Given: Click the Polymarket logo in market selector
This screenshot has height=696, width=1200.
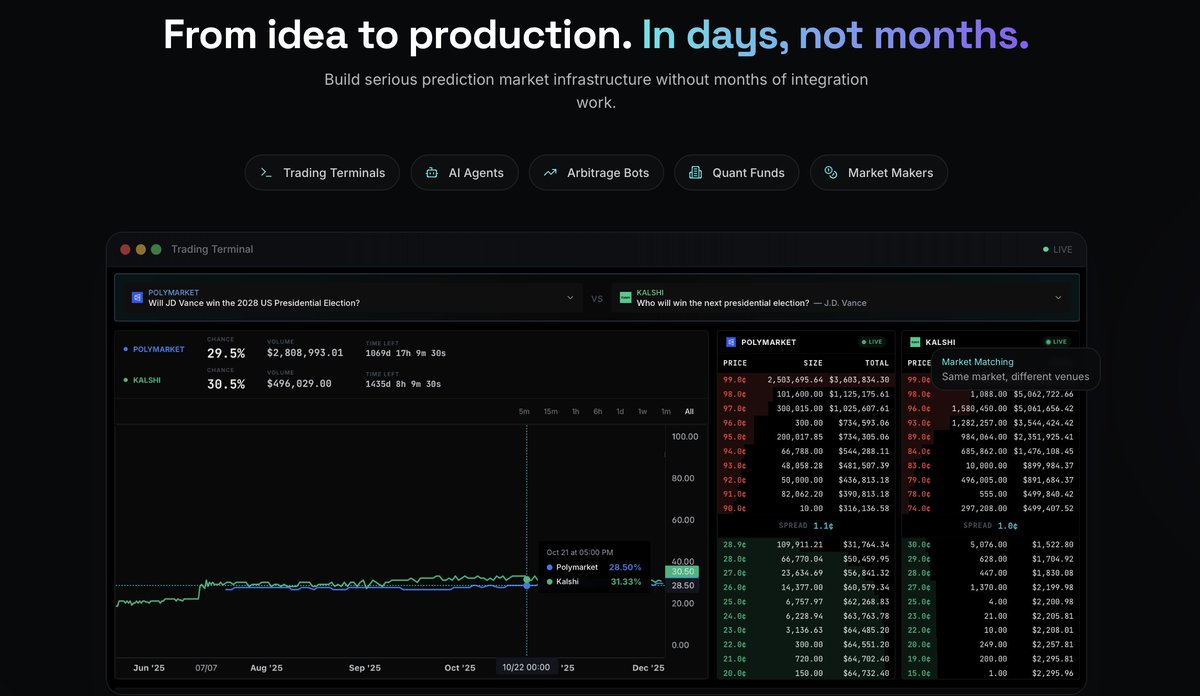Looking at the screenshot, I should 137,298.
